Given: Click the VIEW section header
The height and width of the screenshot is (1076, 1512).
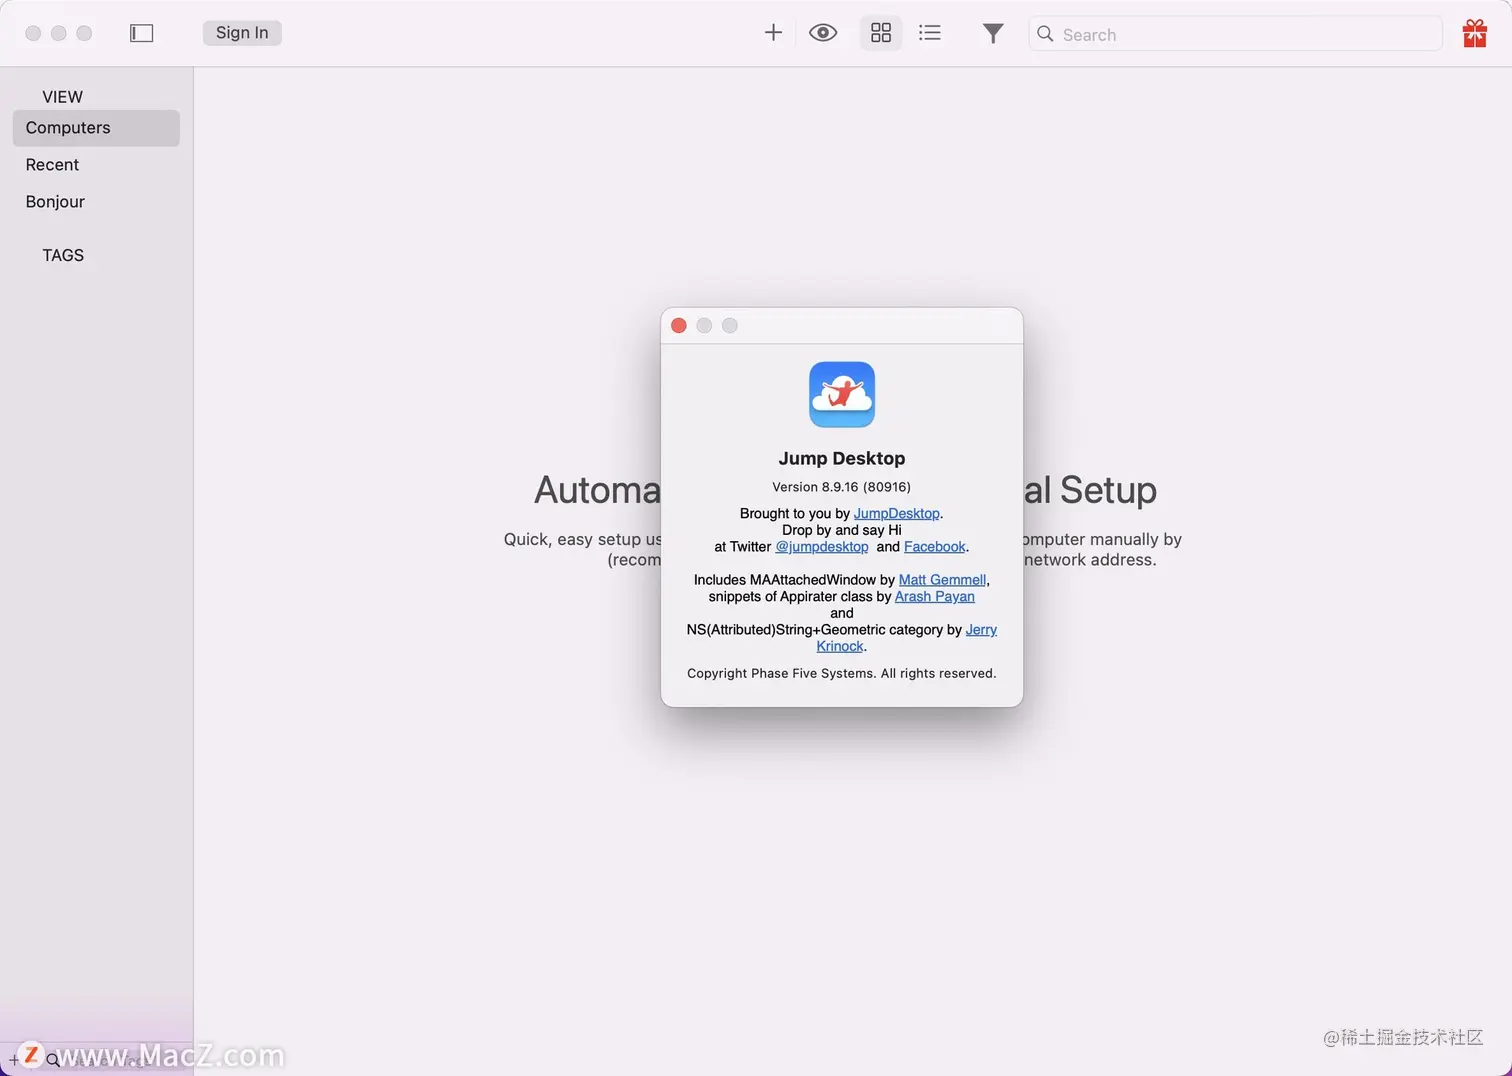Looking at the screenshot, I should point(63,97).
